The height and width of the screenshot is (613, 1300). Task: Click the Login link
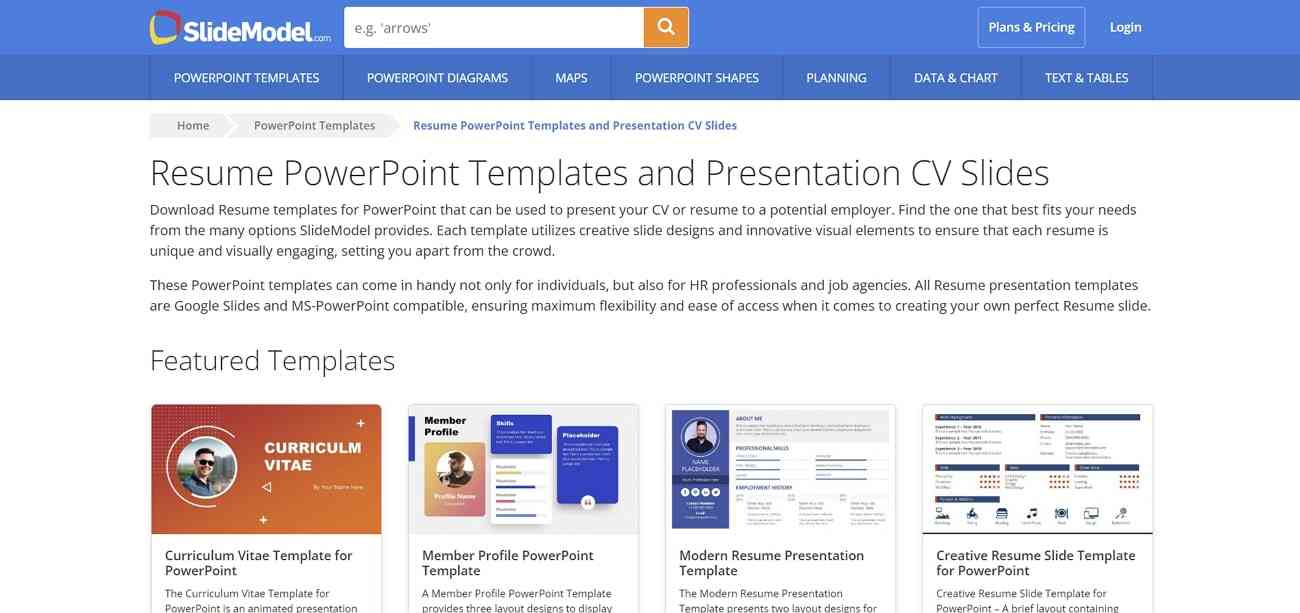coord(1125,27)
